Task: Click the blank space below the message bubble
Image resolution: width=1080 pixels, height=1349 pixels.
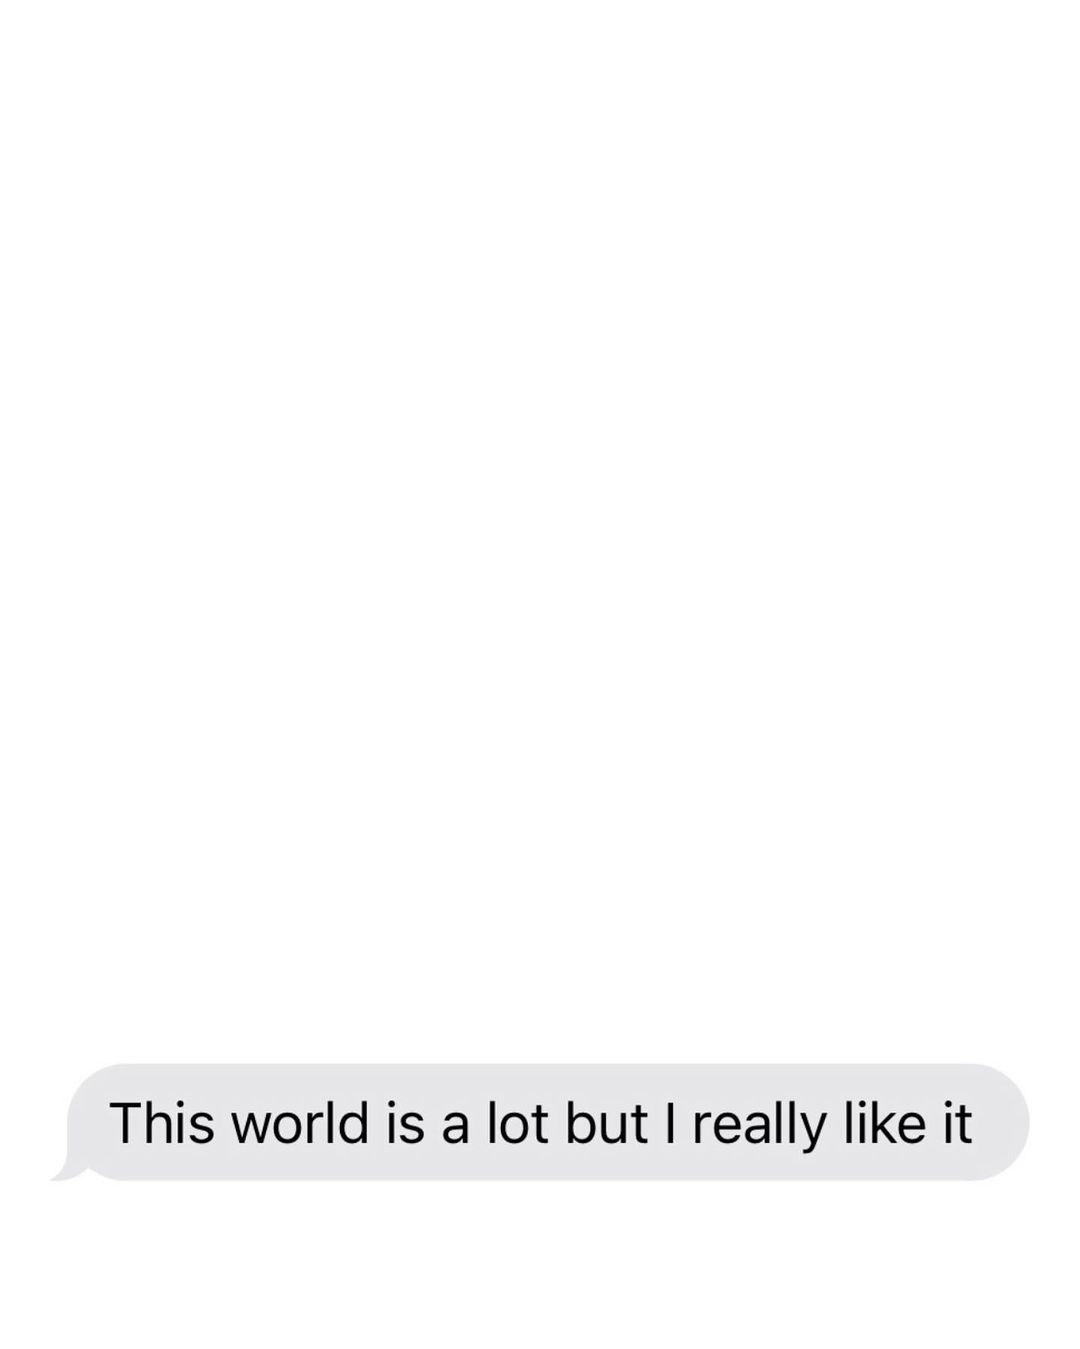Action: 540,1265
